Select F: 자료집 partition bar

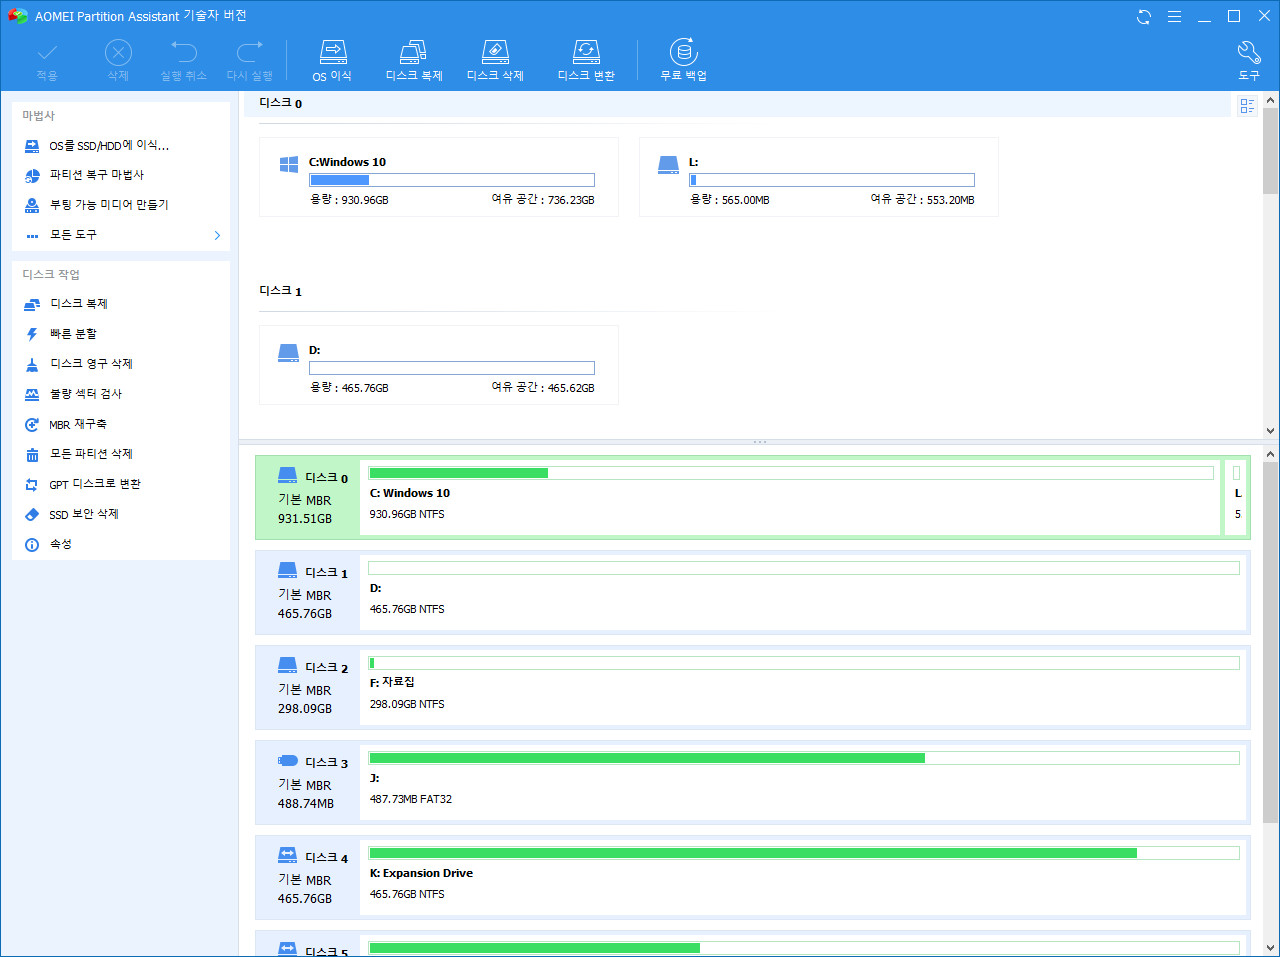click(804, 688)
